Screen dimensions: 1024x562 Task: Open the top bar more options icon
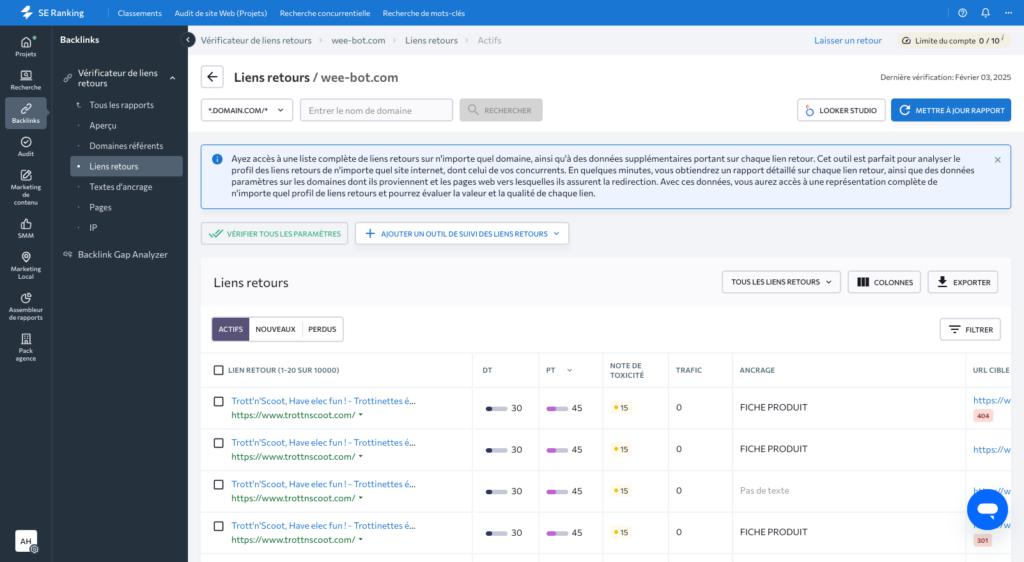(1008, 12)
